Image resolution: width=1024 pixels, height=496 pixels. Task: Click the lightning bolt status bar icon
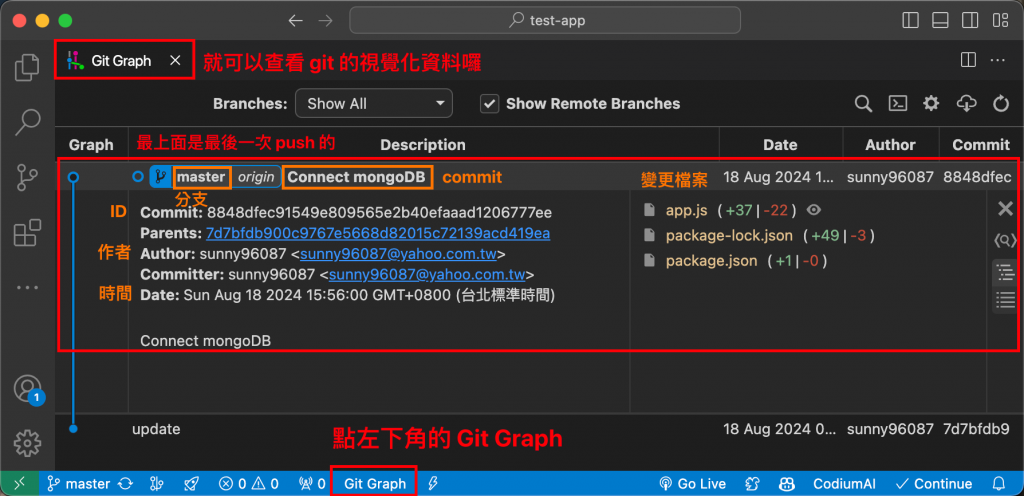pos(432,484)
